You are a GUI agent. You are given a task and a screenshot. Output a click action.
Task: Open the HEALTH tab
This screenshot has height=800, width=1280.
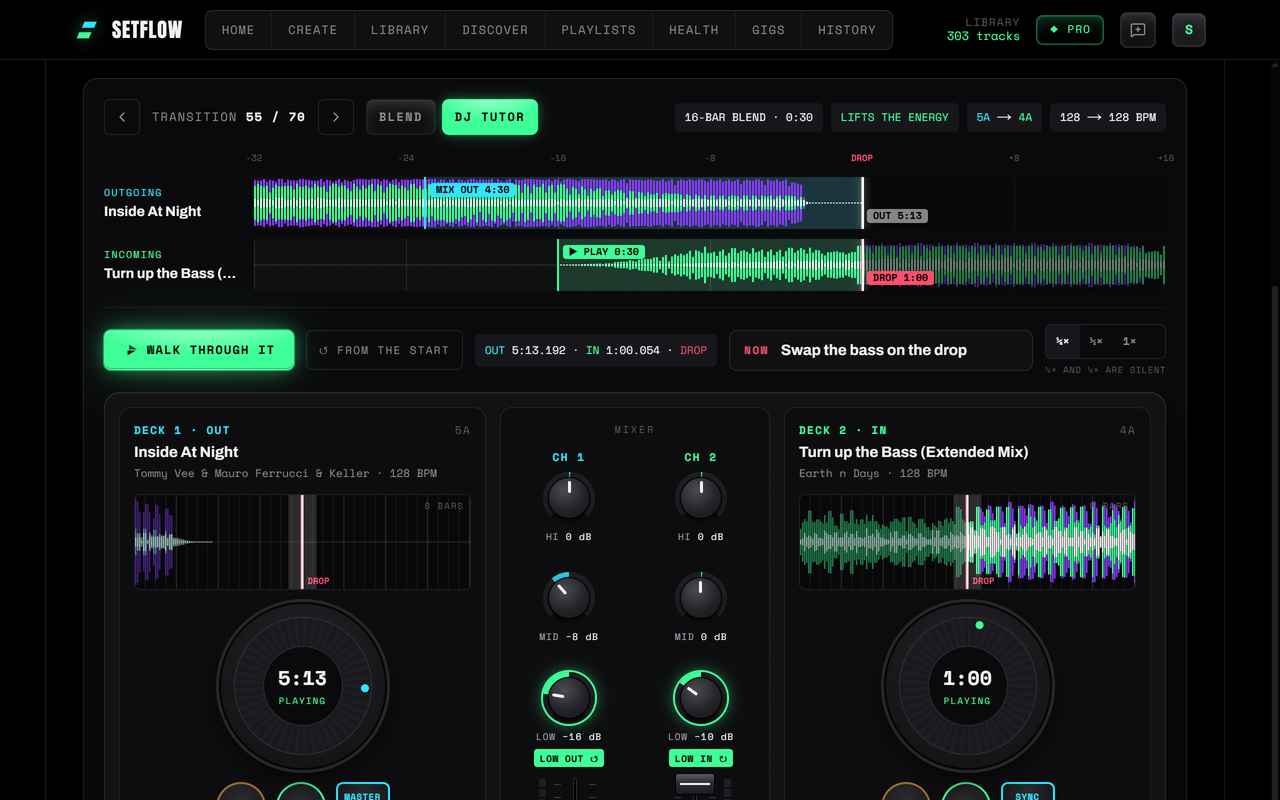[x=694, y=30]
